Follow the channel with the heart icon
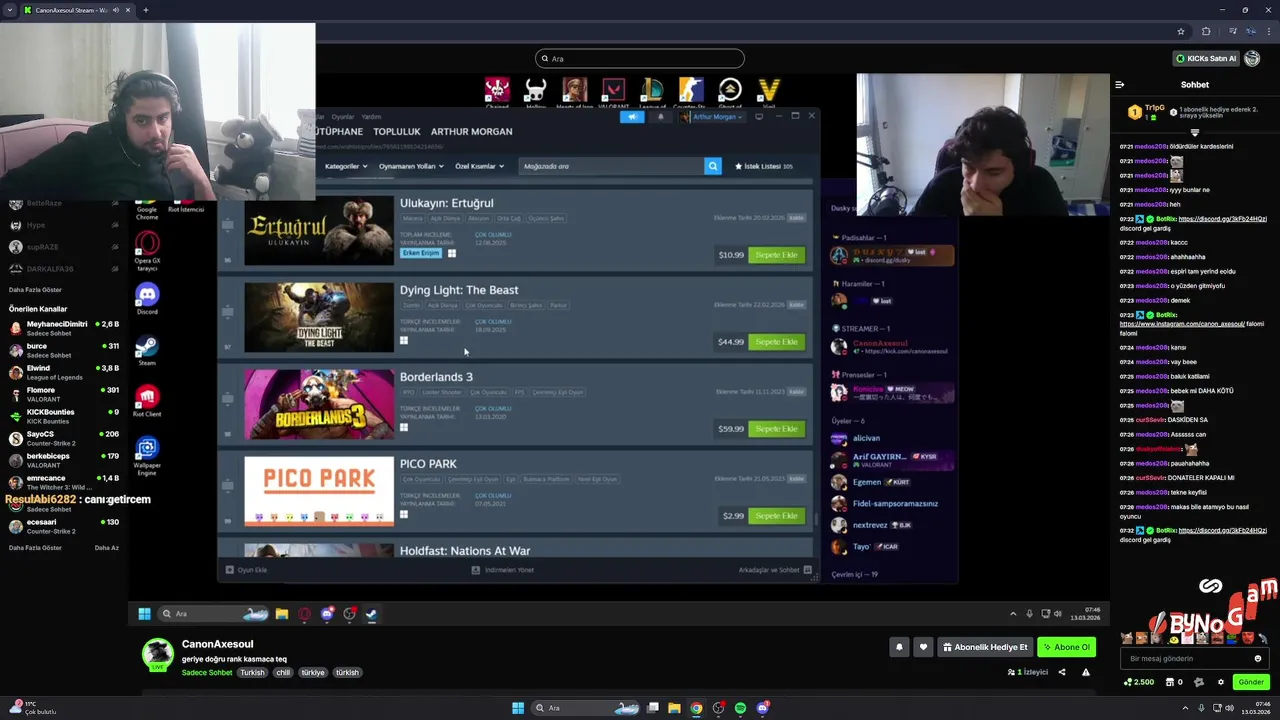The image size is (1280, 720). tap(923, 647)
